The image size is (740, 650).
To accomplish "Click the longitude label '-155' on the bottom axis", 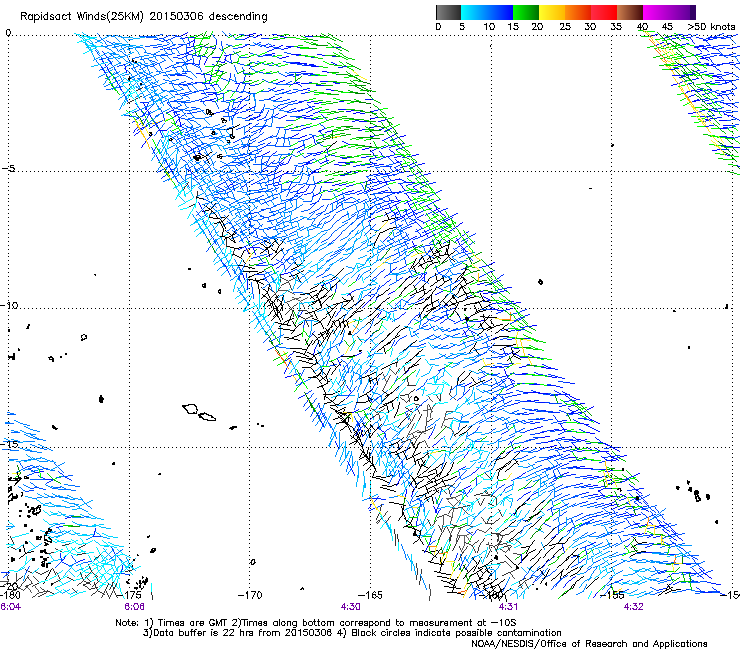I will (x=612, y=595).
